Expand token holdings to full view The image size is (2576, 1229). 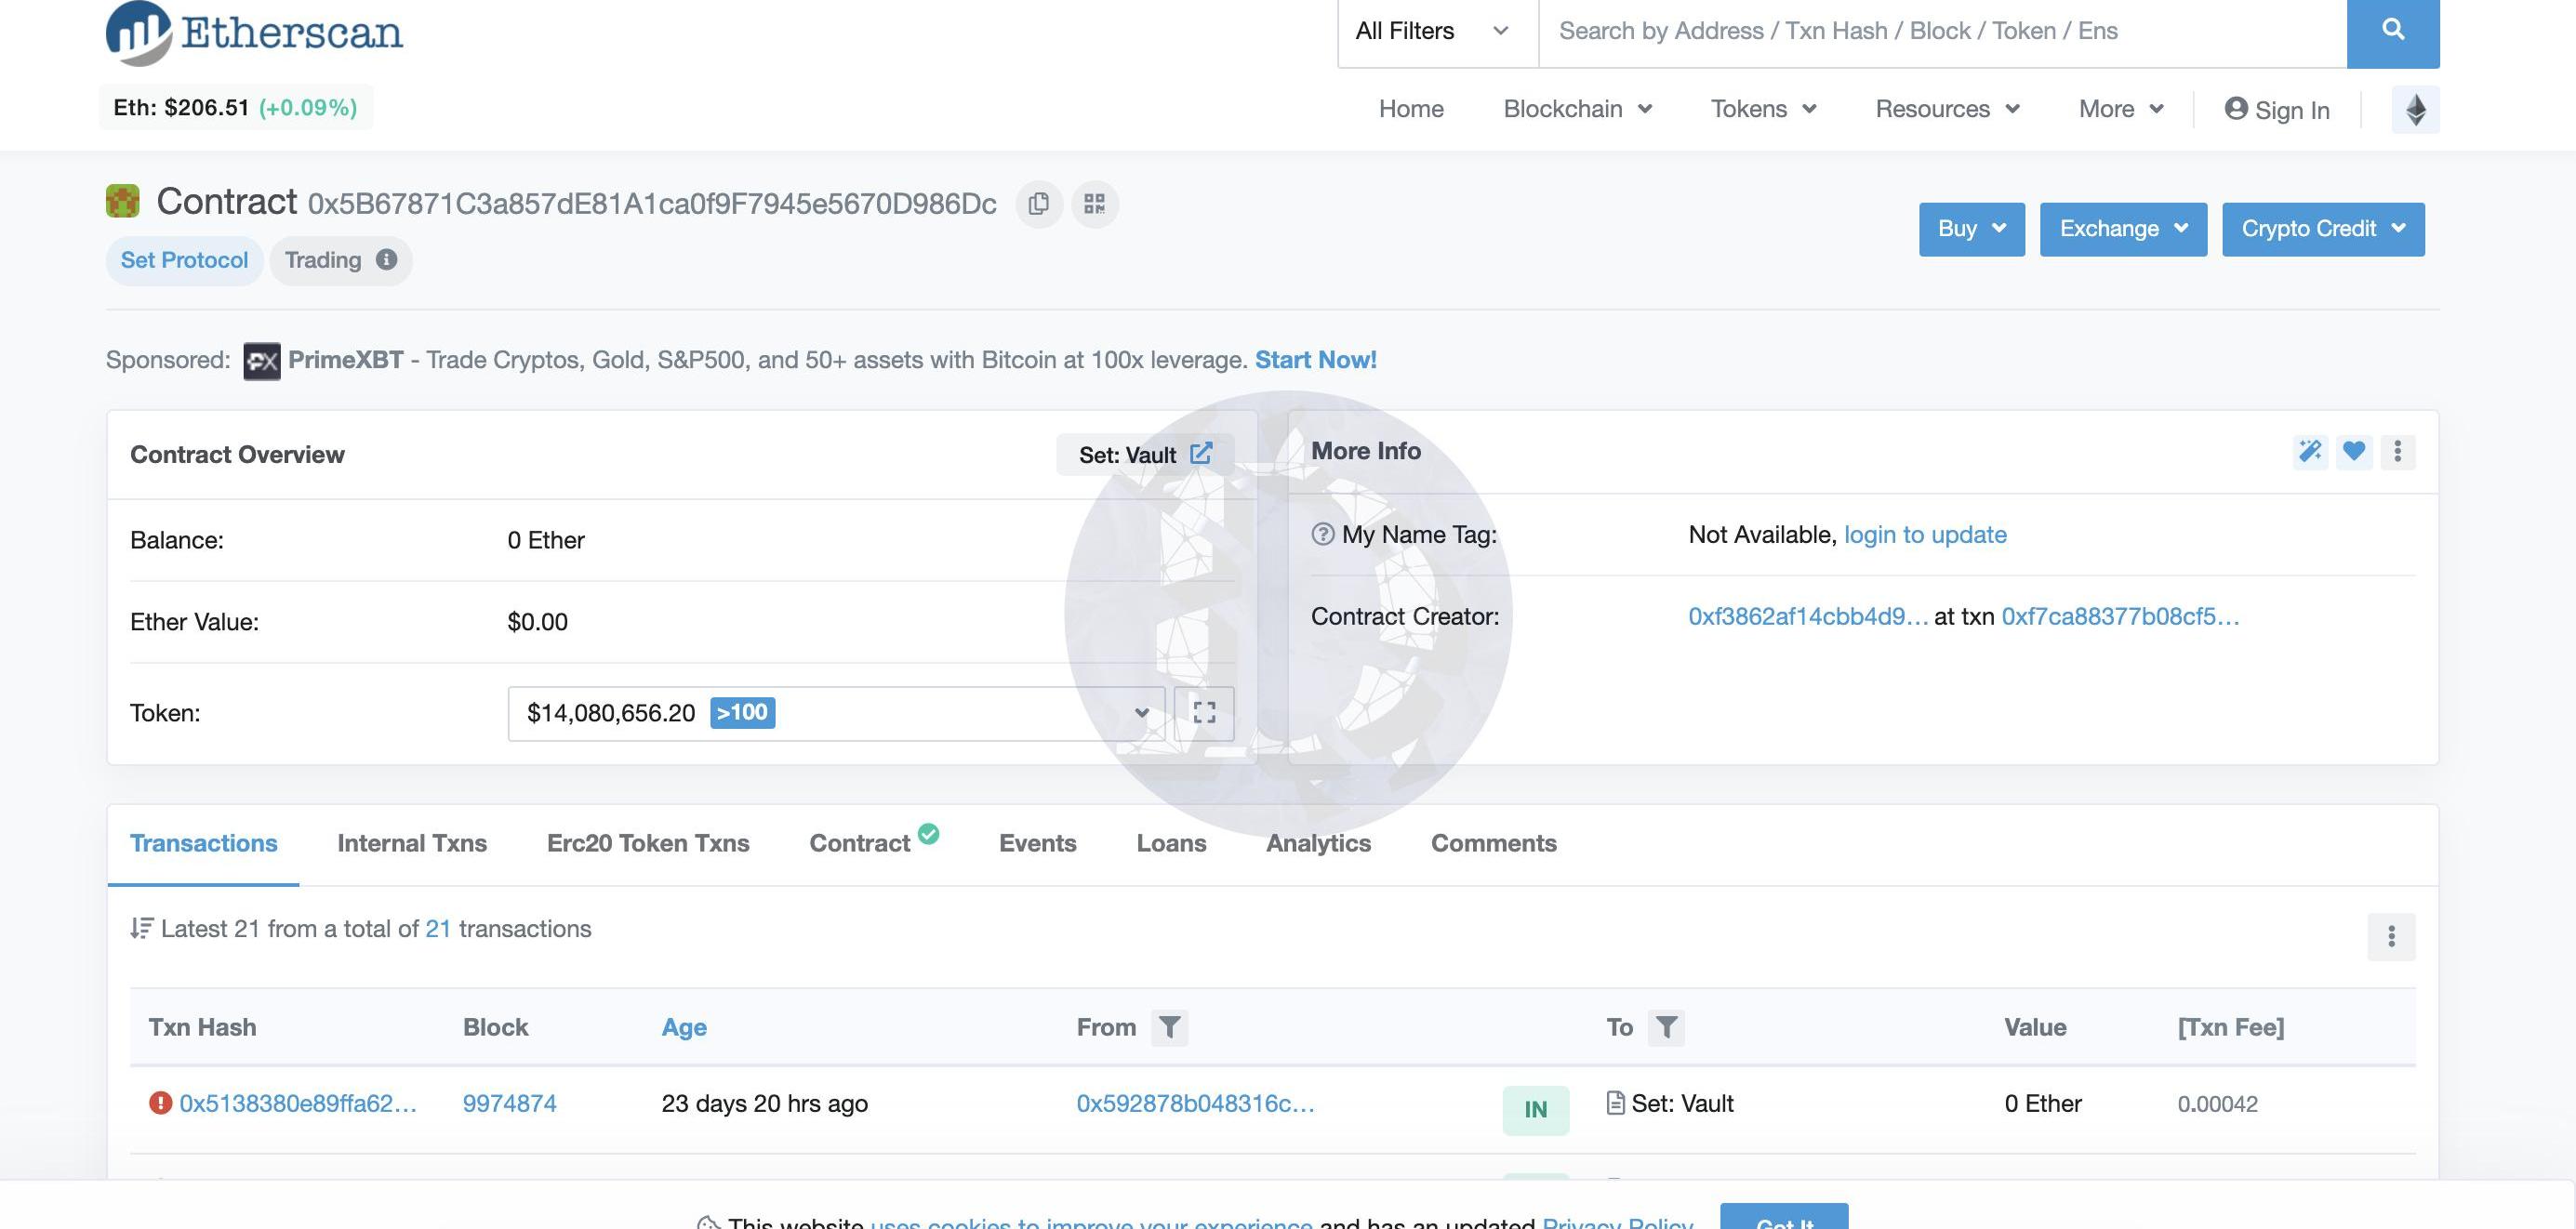pyautogui.click(x=1204, y=713)
